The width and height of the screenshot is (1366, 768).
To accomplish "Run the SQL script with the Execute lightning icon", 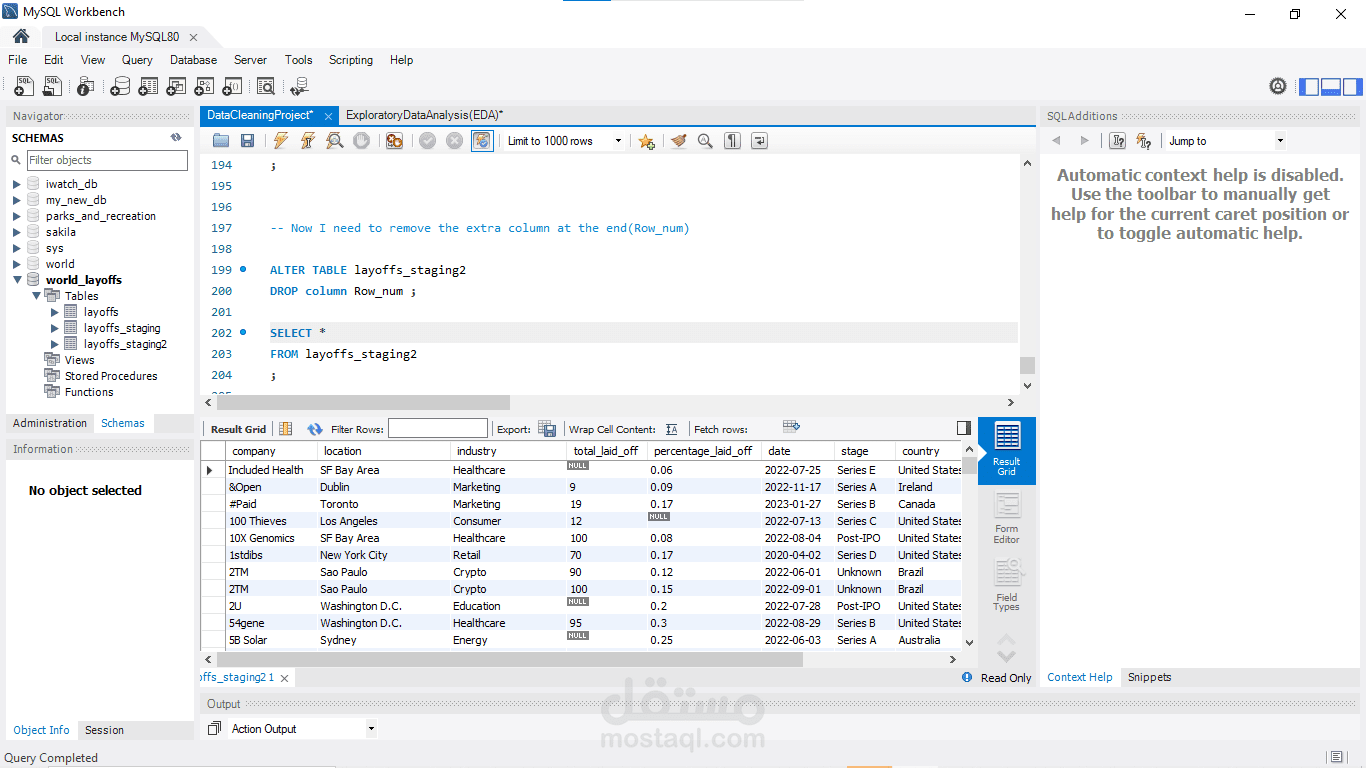I will [x=280, y=140].
